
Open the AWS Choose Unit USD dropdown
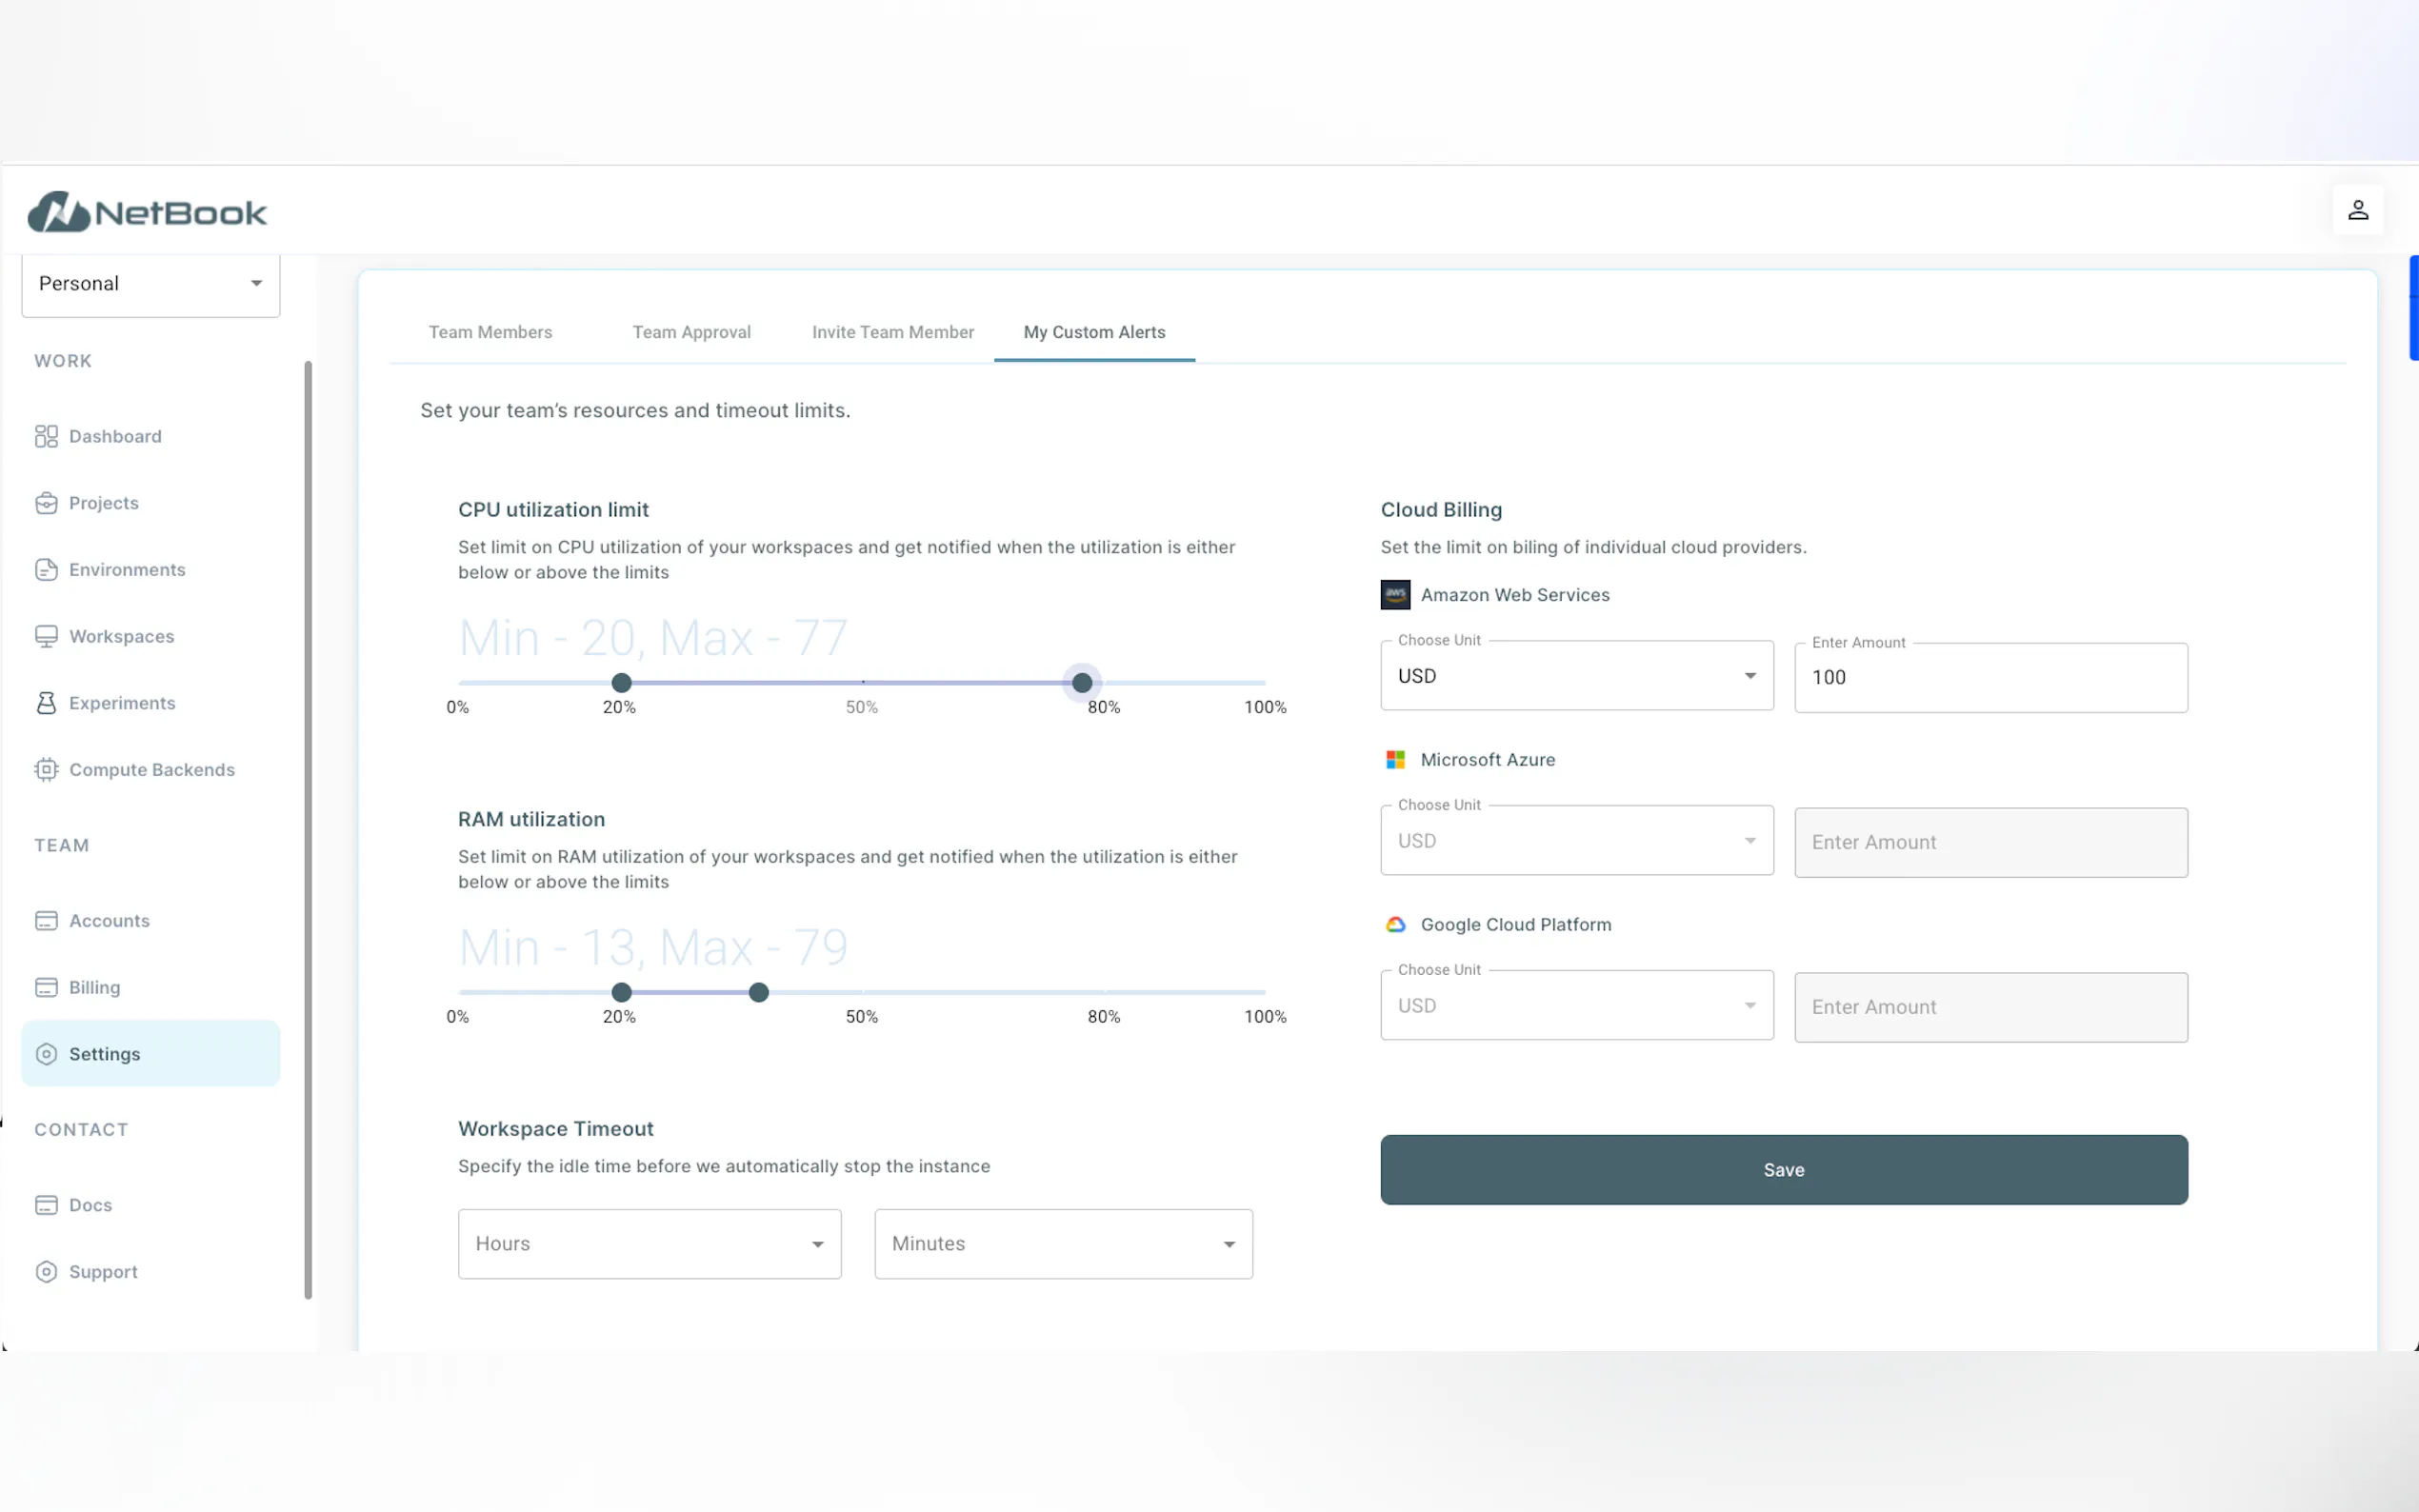[1576, 676]
